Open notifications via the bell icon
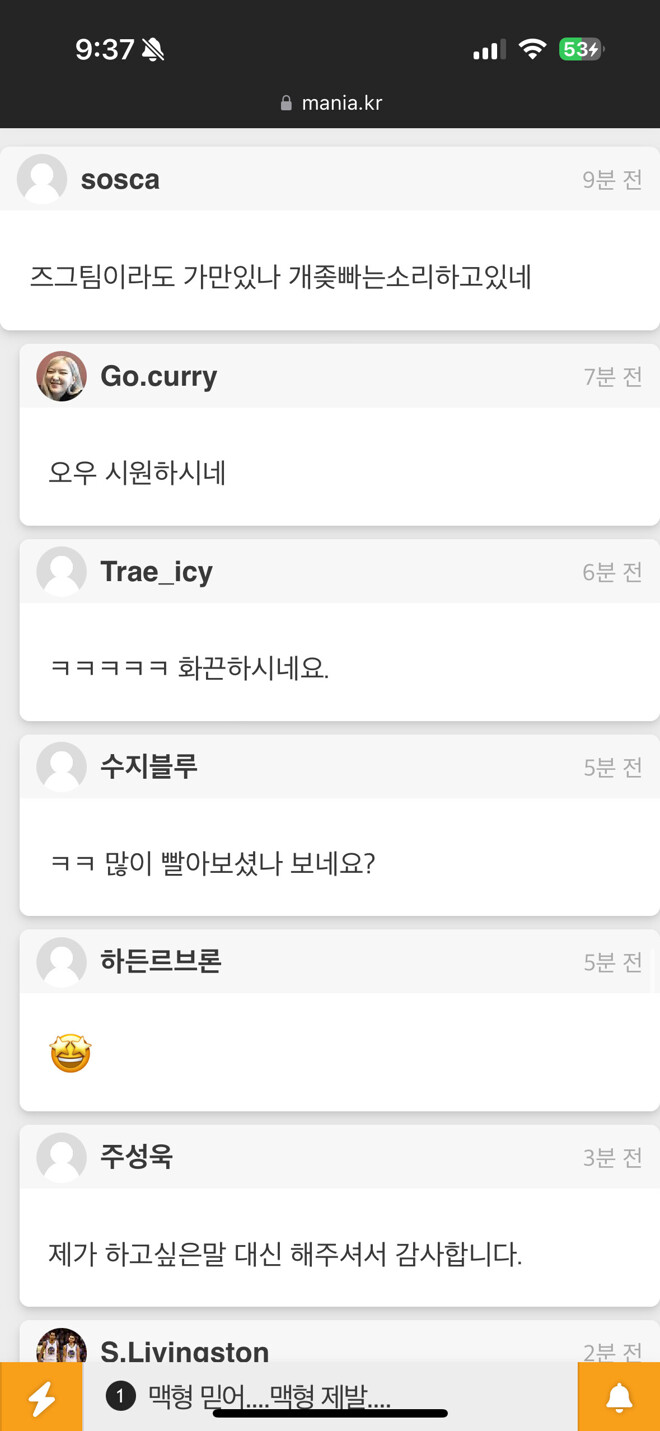Viewport: 660px width, 1431px height. coord(618,1396)
